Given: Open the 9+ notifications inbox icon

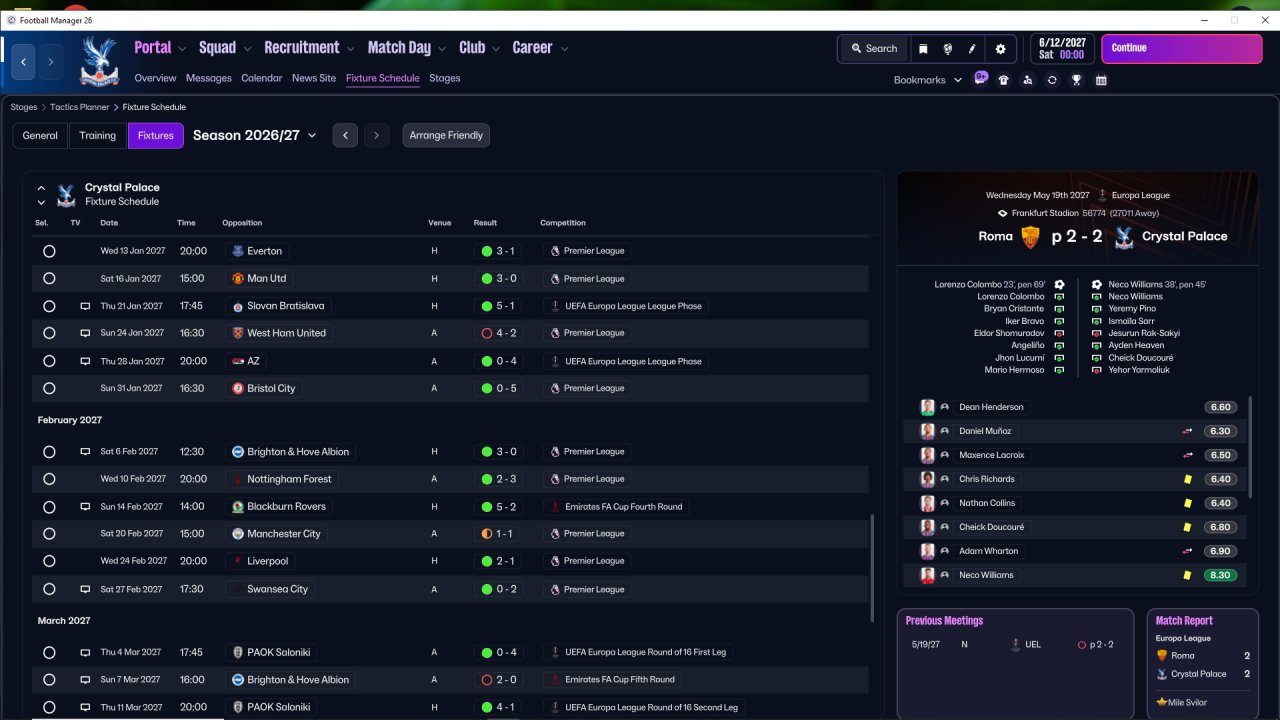Looking at the screenshot, I should pos(981,79).
